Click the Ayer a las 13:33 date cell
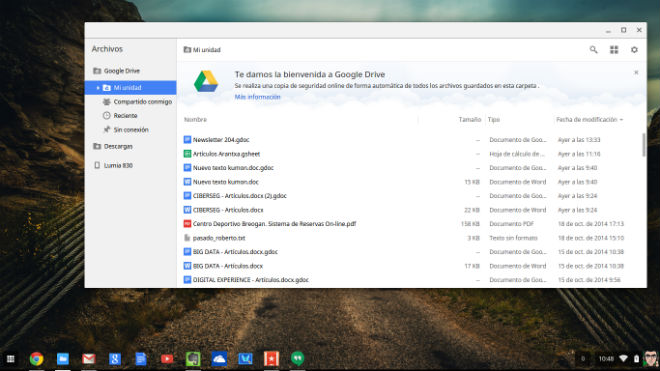The width and height of the screenshot is (660, 371). 579,140
